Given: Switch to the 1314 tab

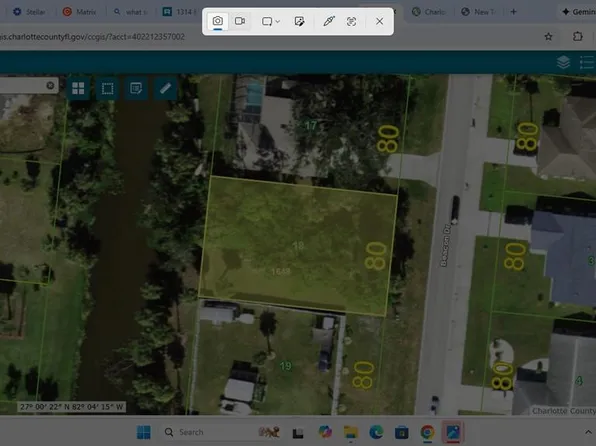Looking at the screenshot, I should click(x=180, y=12).
